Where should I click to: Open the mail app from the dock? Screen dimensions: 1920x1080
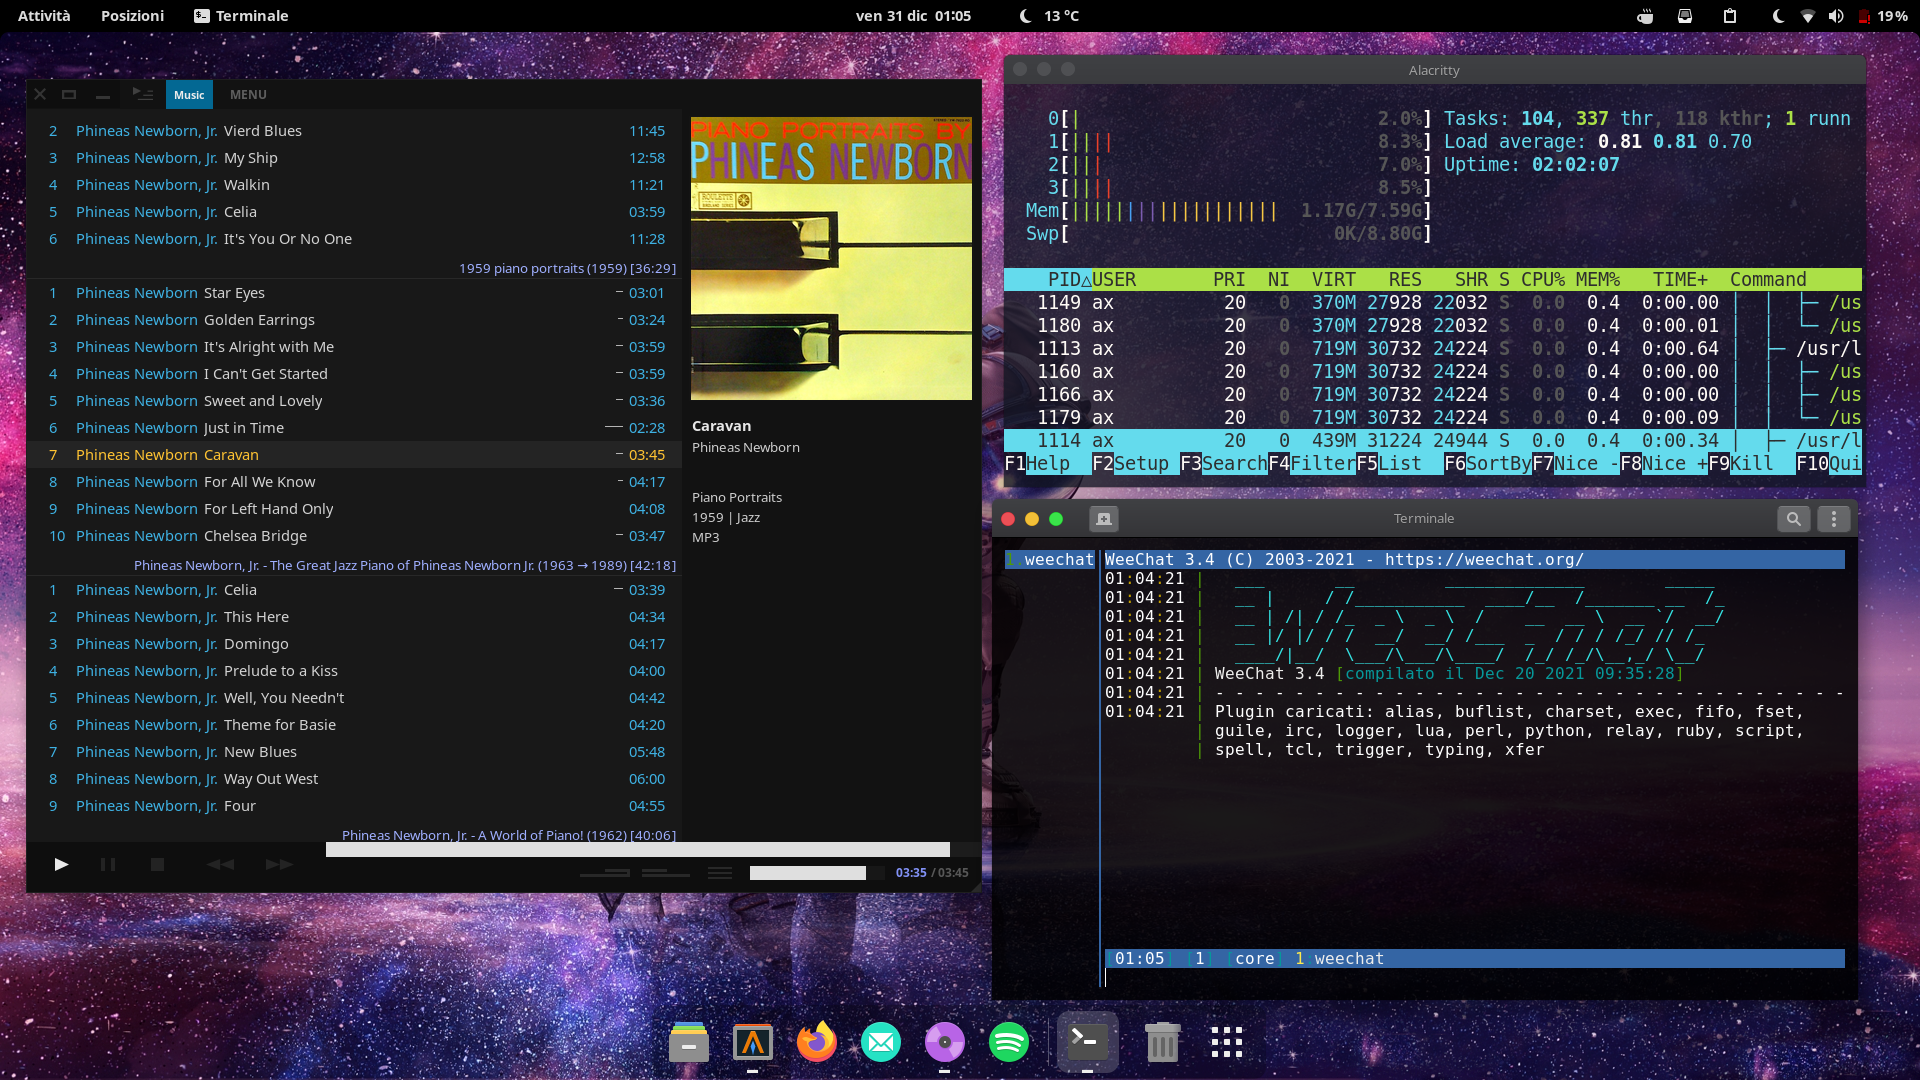click(x=881, y=1043)
